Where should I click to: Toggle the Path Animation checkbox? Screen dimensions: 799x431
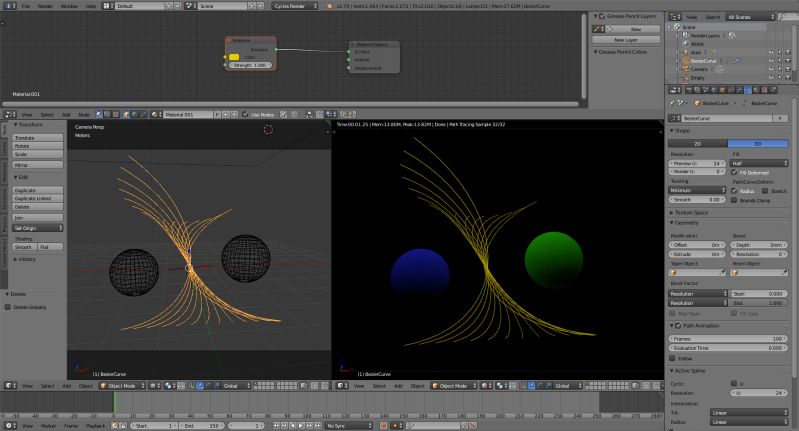[x=678, y=326]
